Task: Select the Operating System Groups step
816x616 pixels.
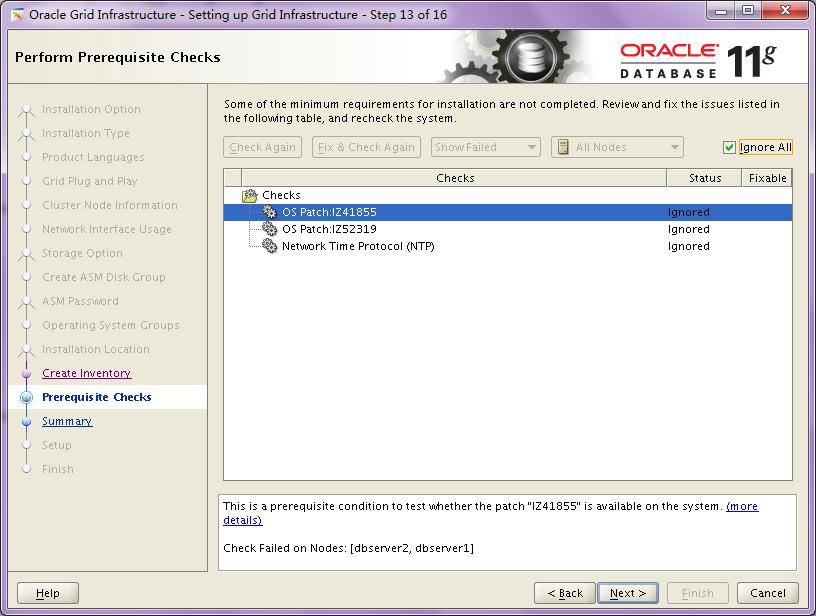Action: click(x=111, y=325)
